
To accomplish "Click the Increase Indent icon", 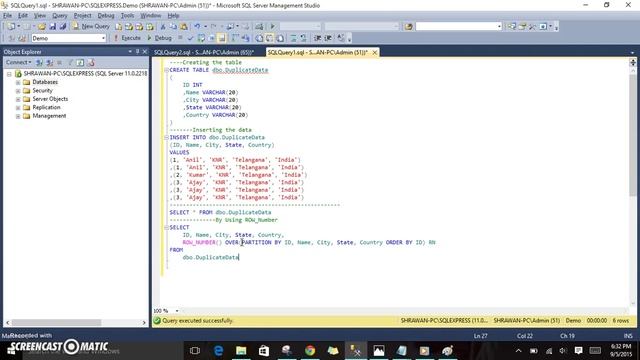I will click(x=328, y=38).
